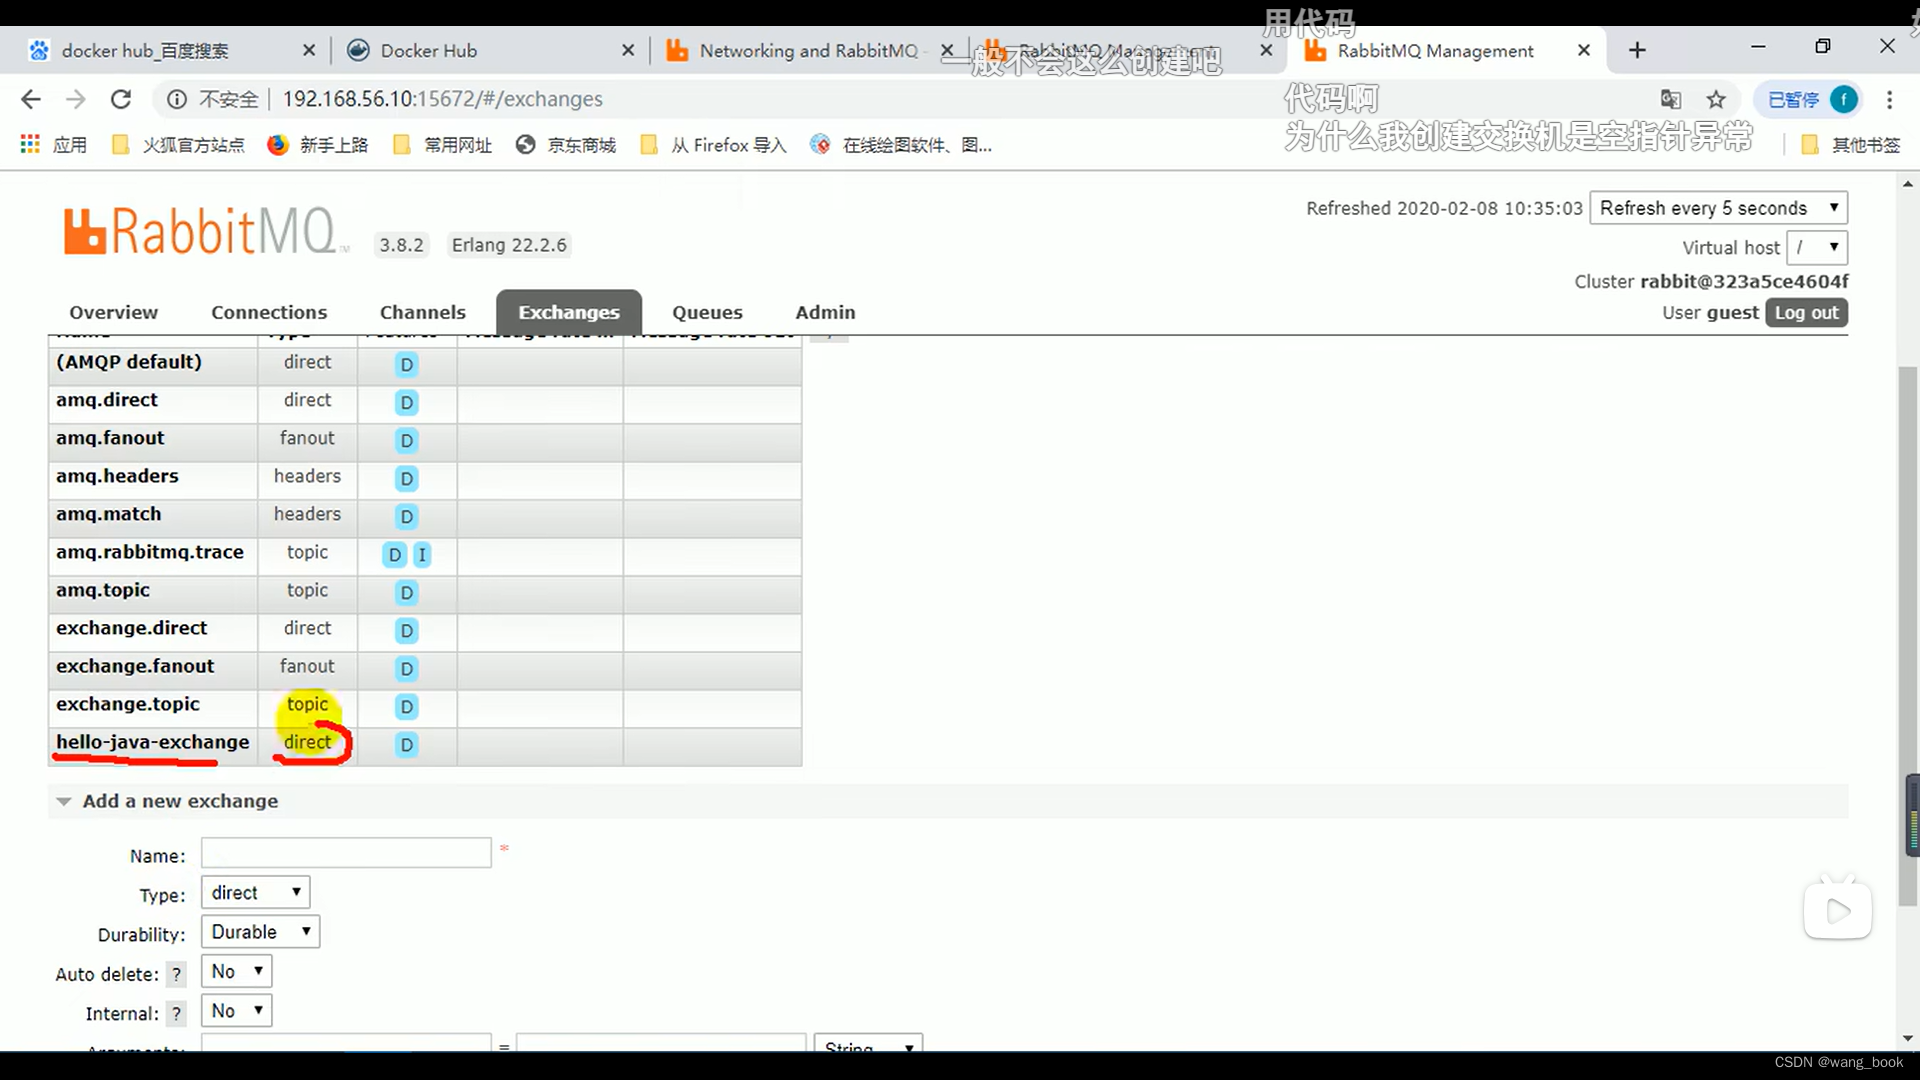Open the apps grid bookmark icon

coord(30,145)
